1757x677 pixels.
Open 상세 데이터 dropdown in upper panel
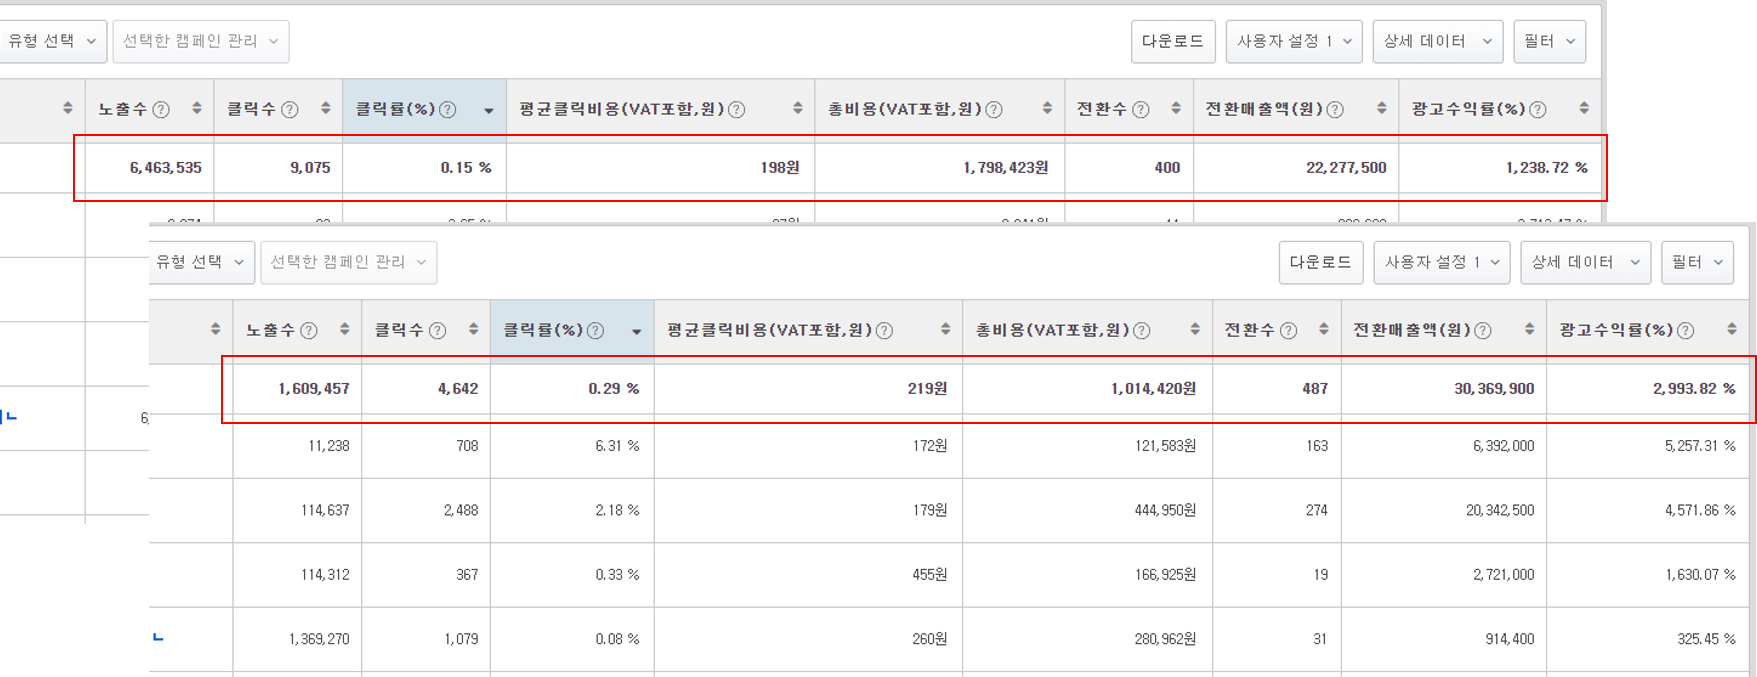pos(1438,41)
